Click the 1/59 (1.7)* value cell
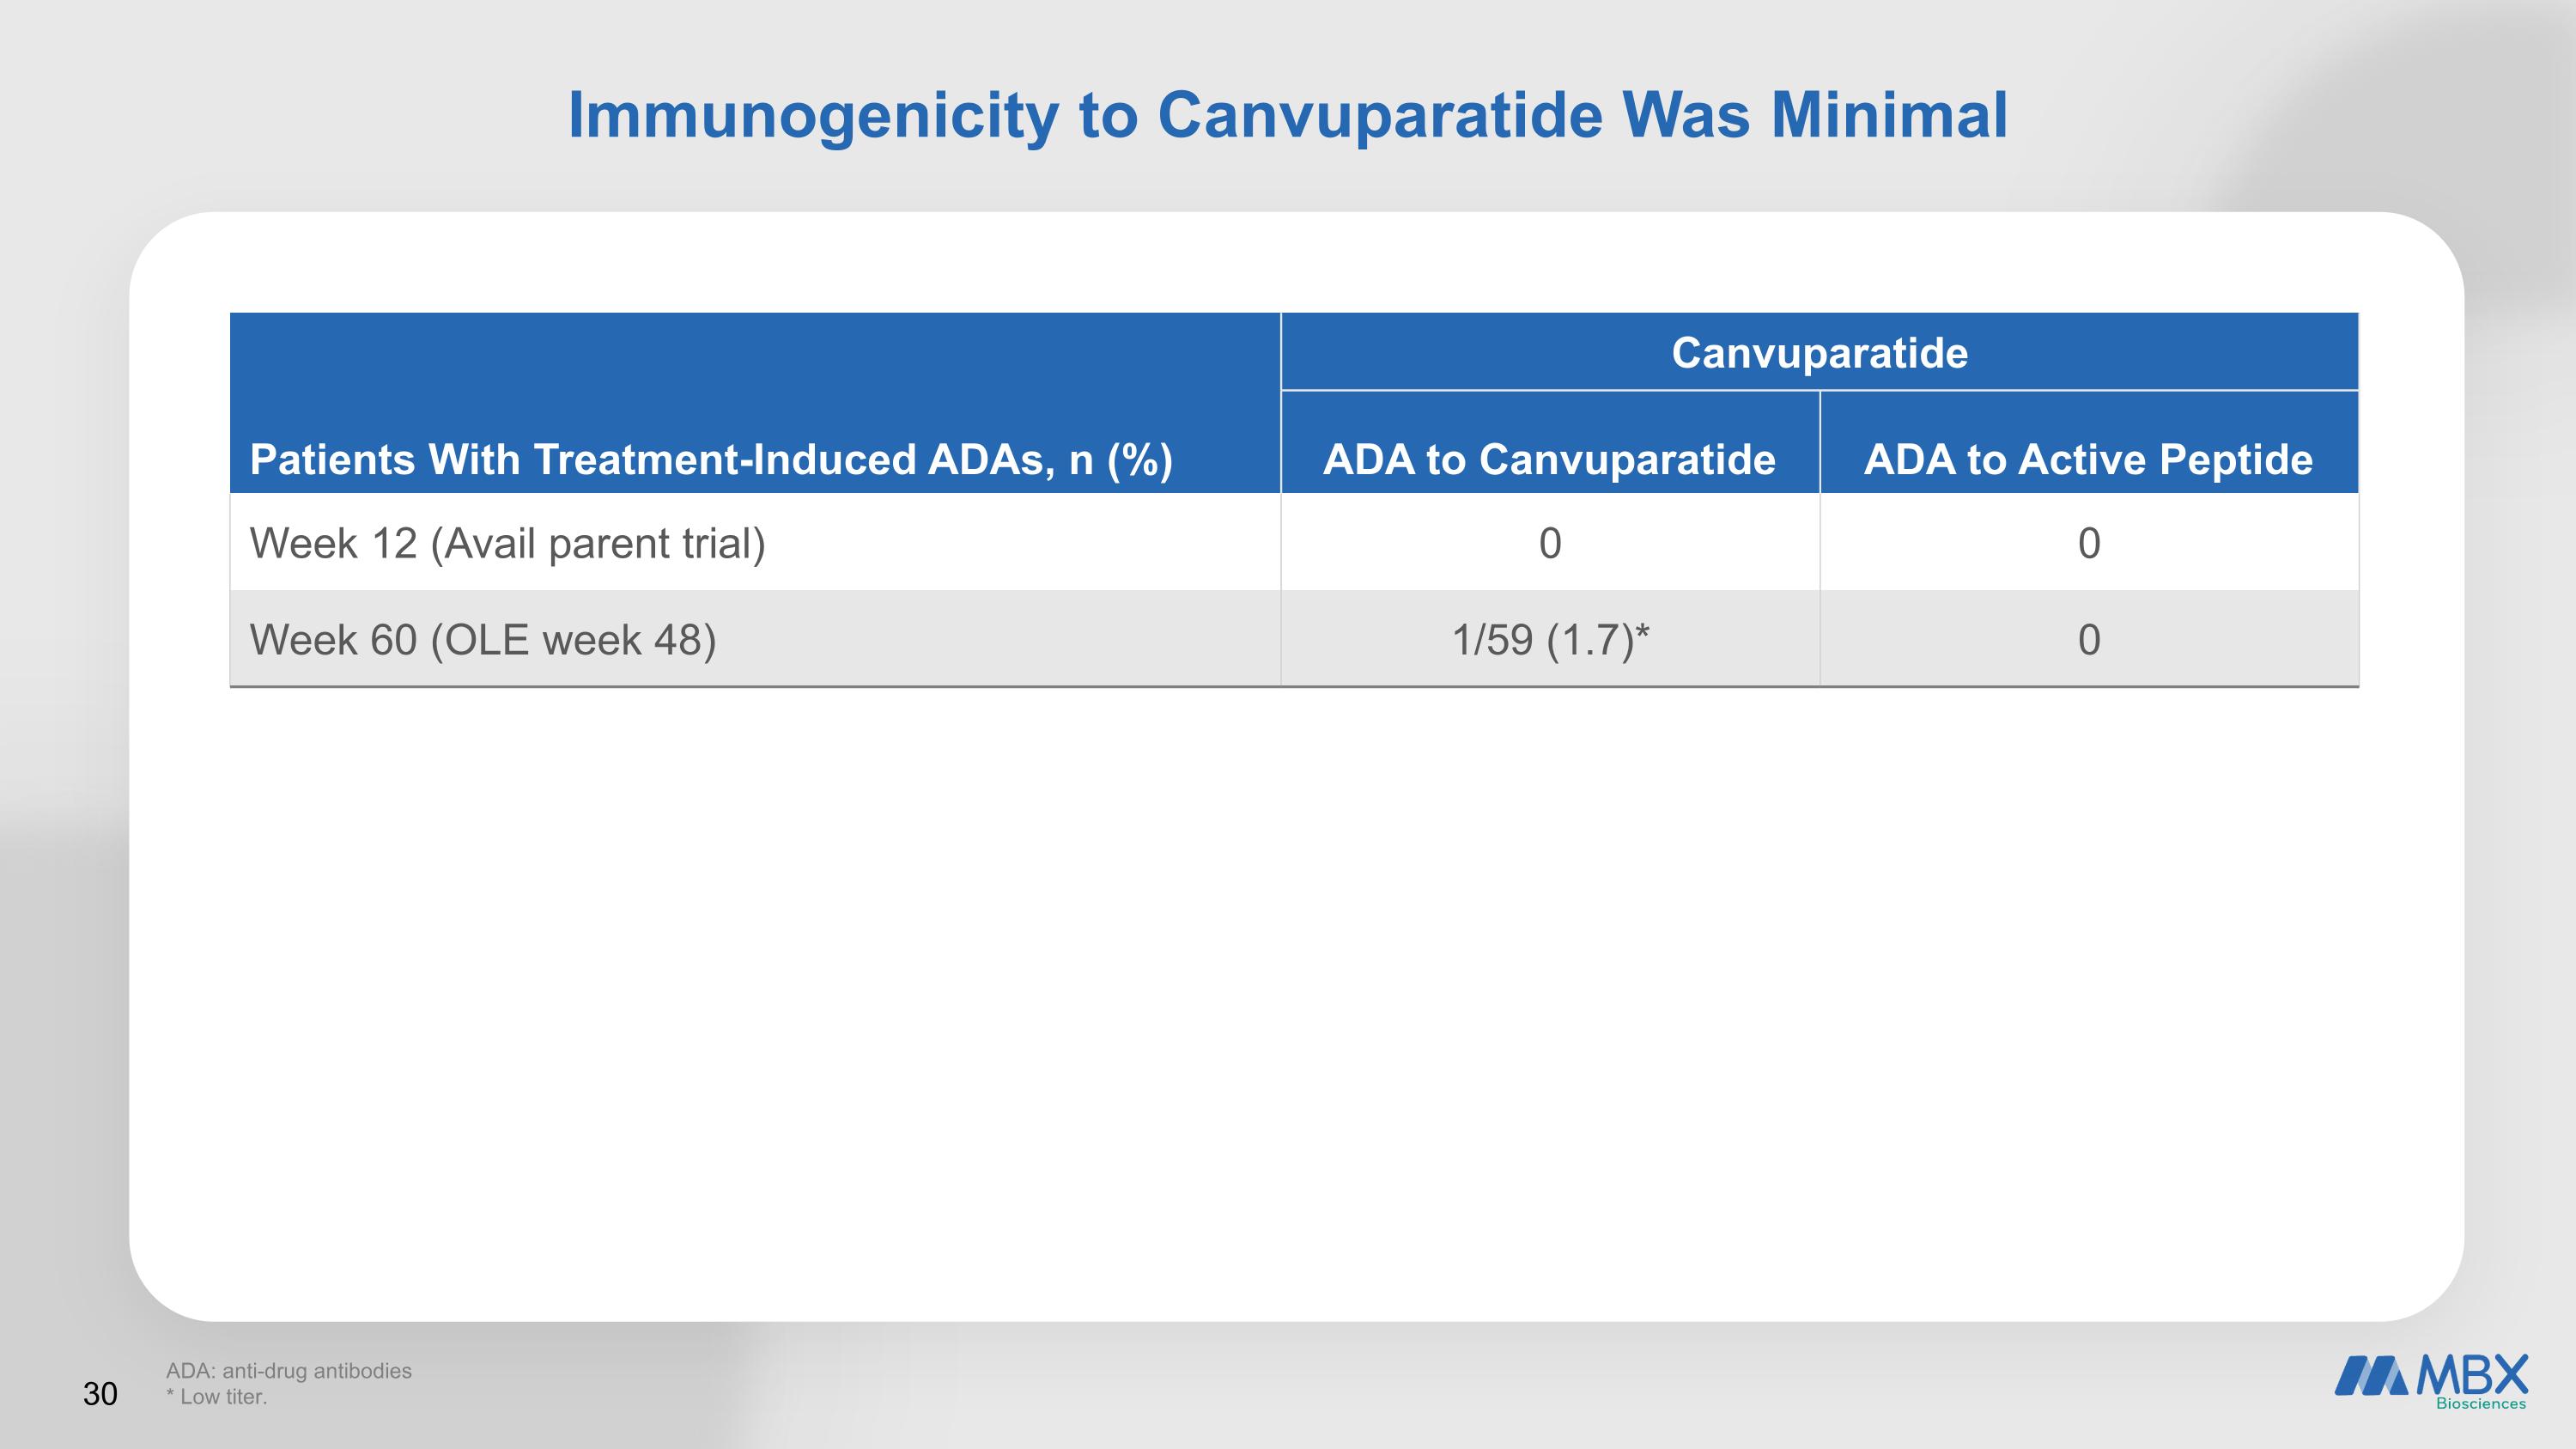Image resolution: width=2576 pixels, height=1449 pixels. pyautogui.click(x=1550, y=639)
